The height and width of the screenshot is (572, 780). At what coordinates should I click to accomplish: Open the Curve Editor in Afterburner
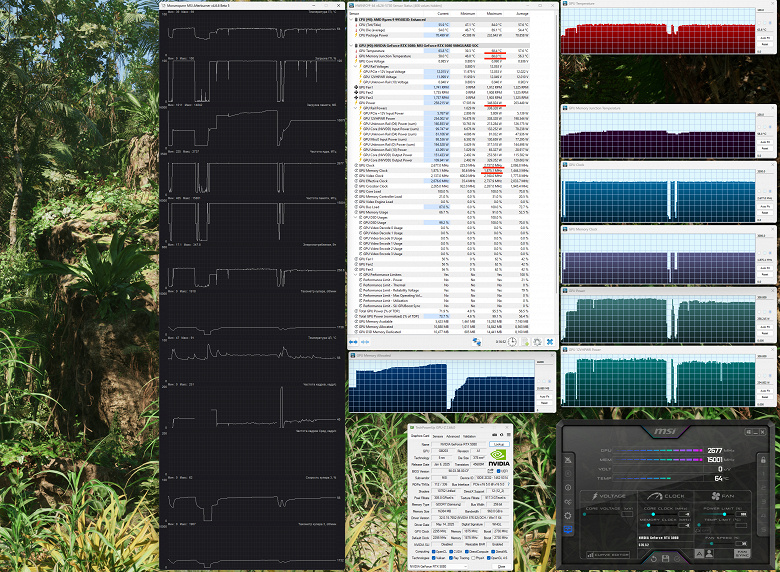[x=608, y=555]
